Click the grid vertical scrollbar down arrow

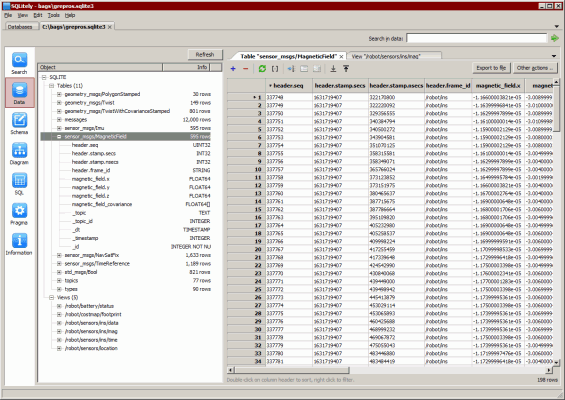point(556,363)
